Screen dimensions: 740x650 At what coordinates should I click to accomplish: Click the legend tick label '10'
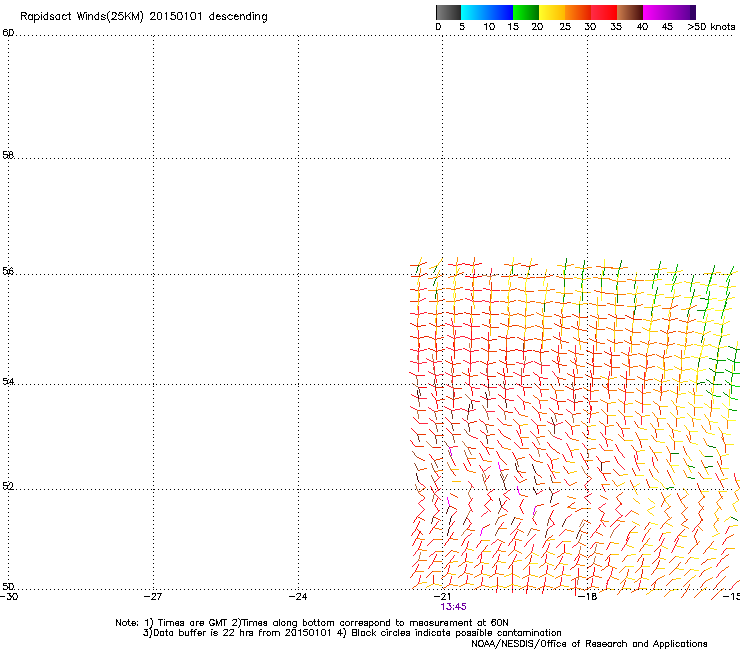(x=489, y=27)
